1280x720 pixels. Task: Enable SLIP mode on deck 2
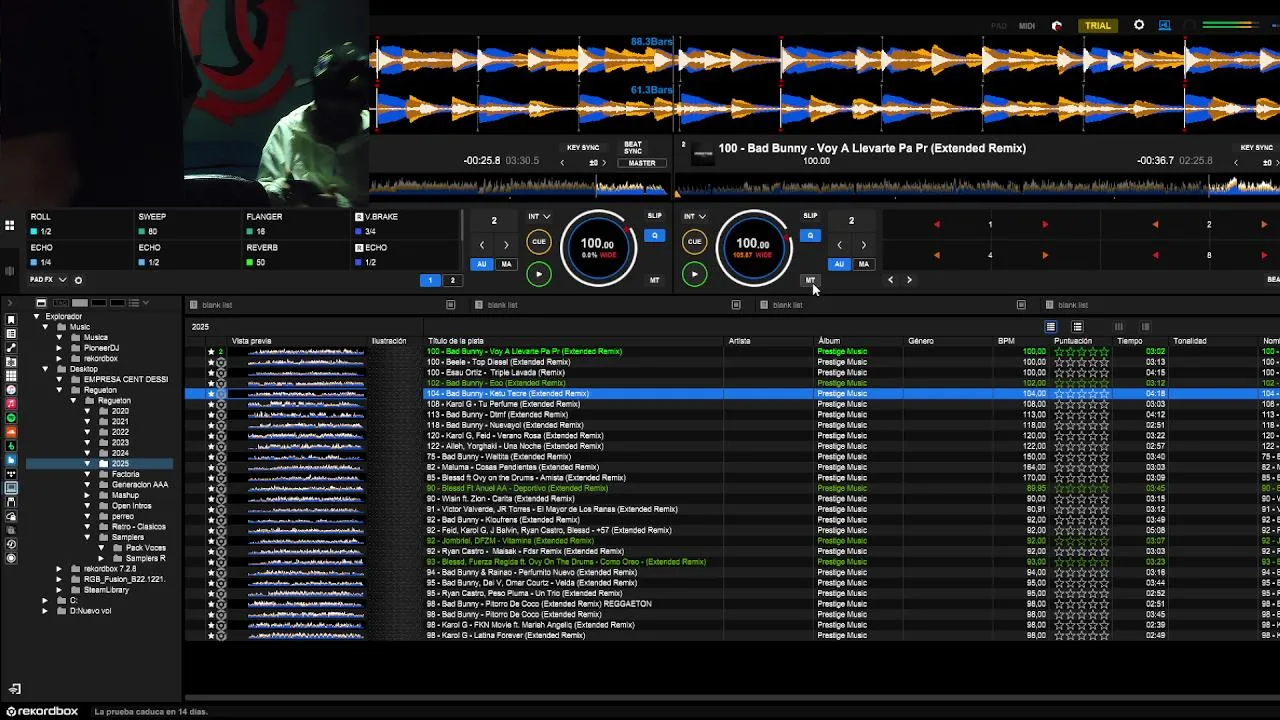pos(810,215)
